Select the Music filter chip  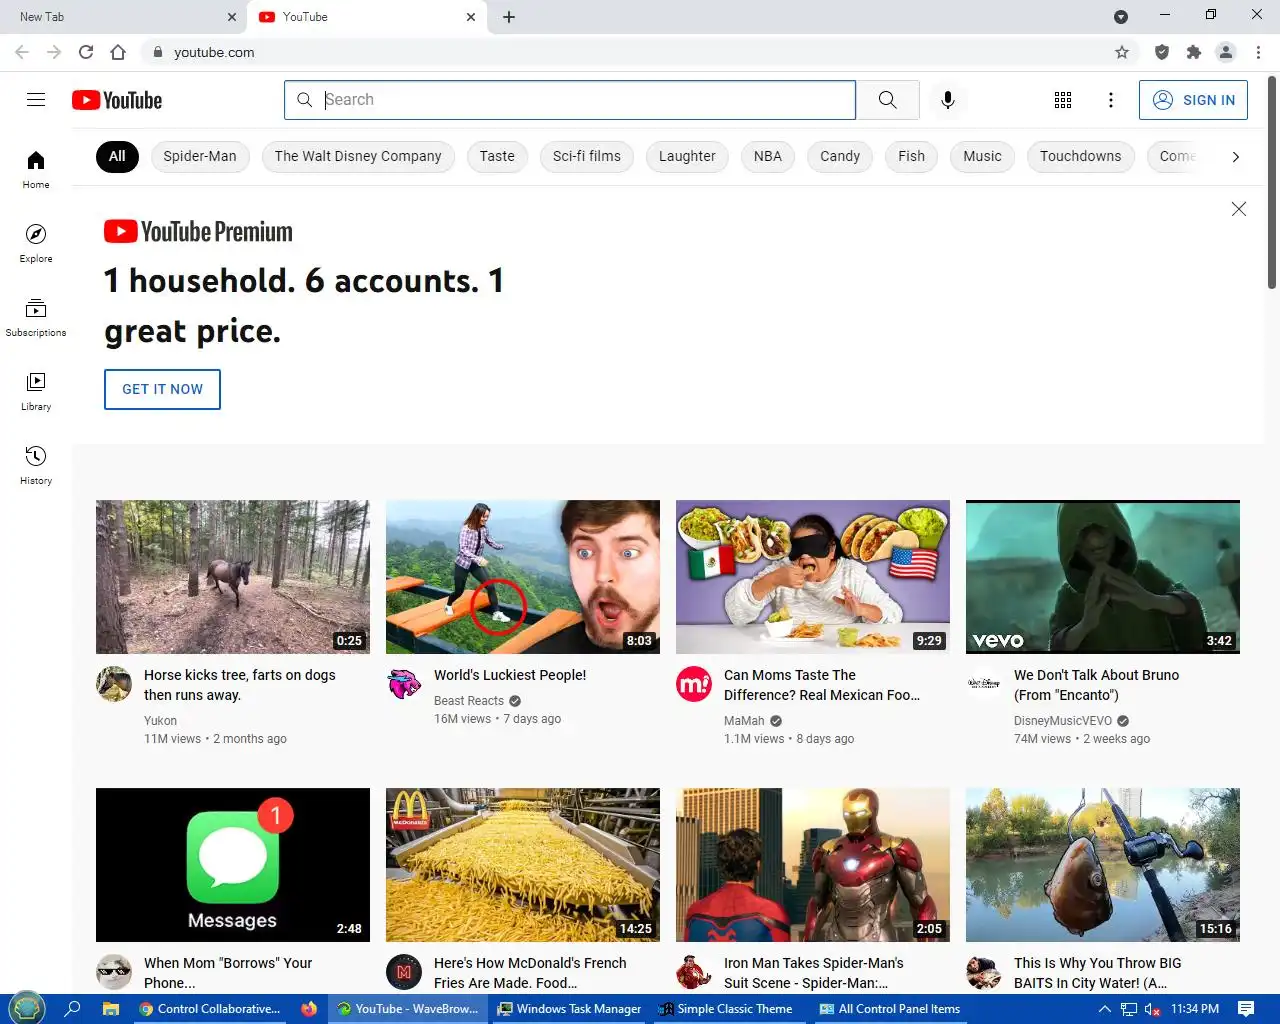(982, 156)
